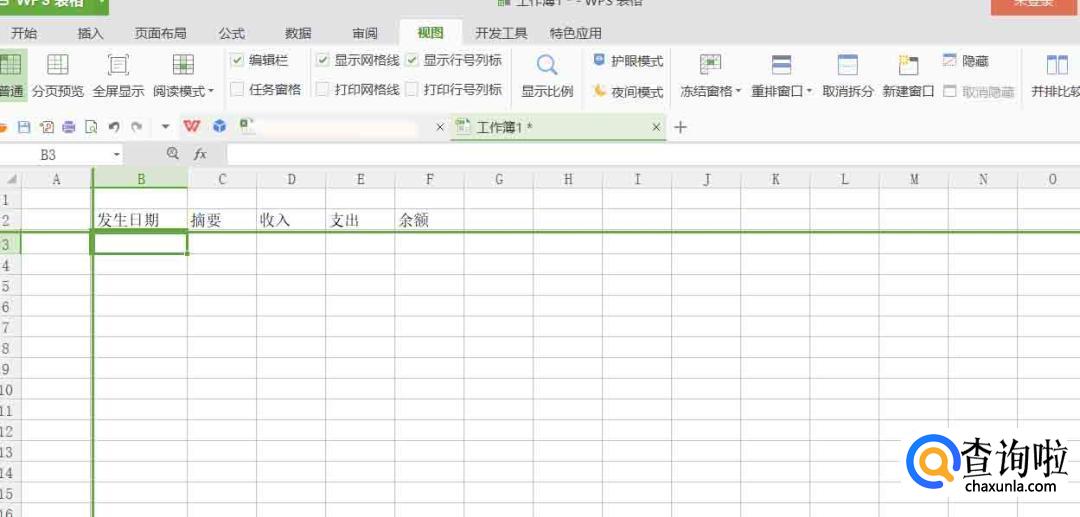Select row 3 header

(x=10, y=244)
